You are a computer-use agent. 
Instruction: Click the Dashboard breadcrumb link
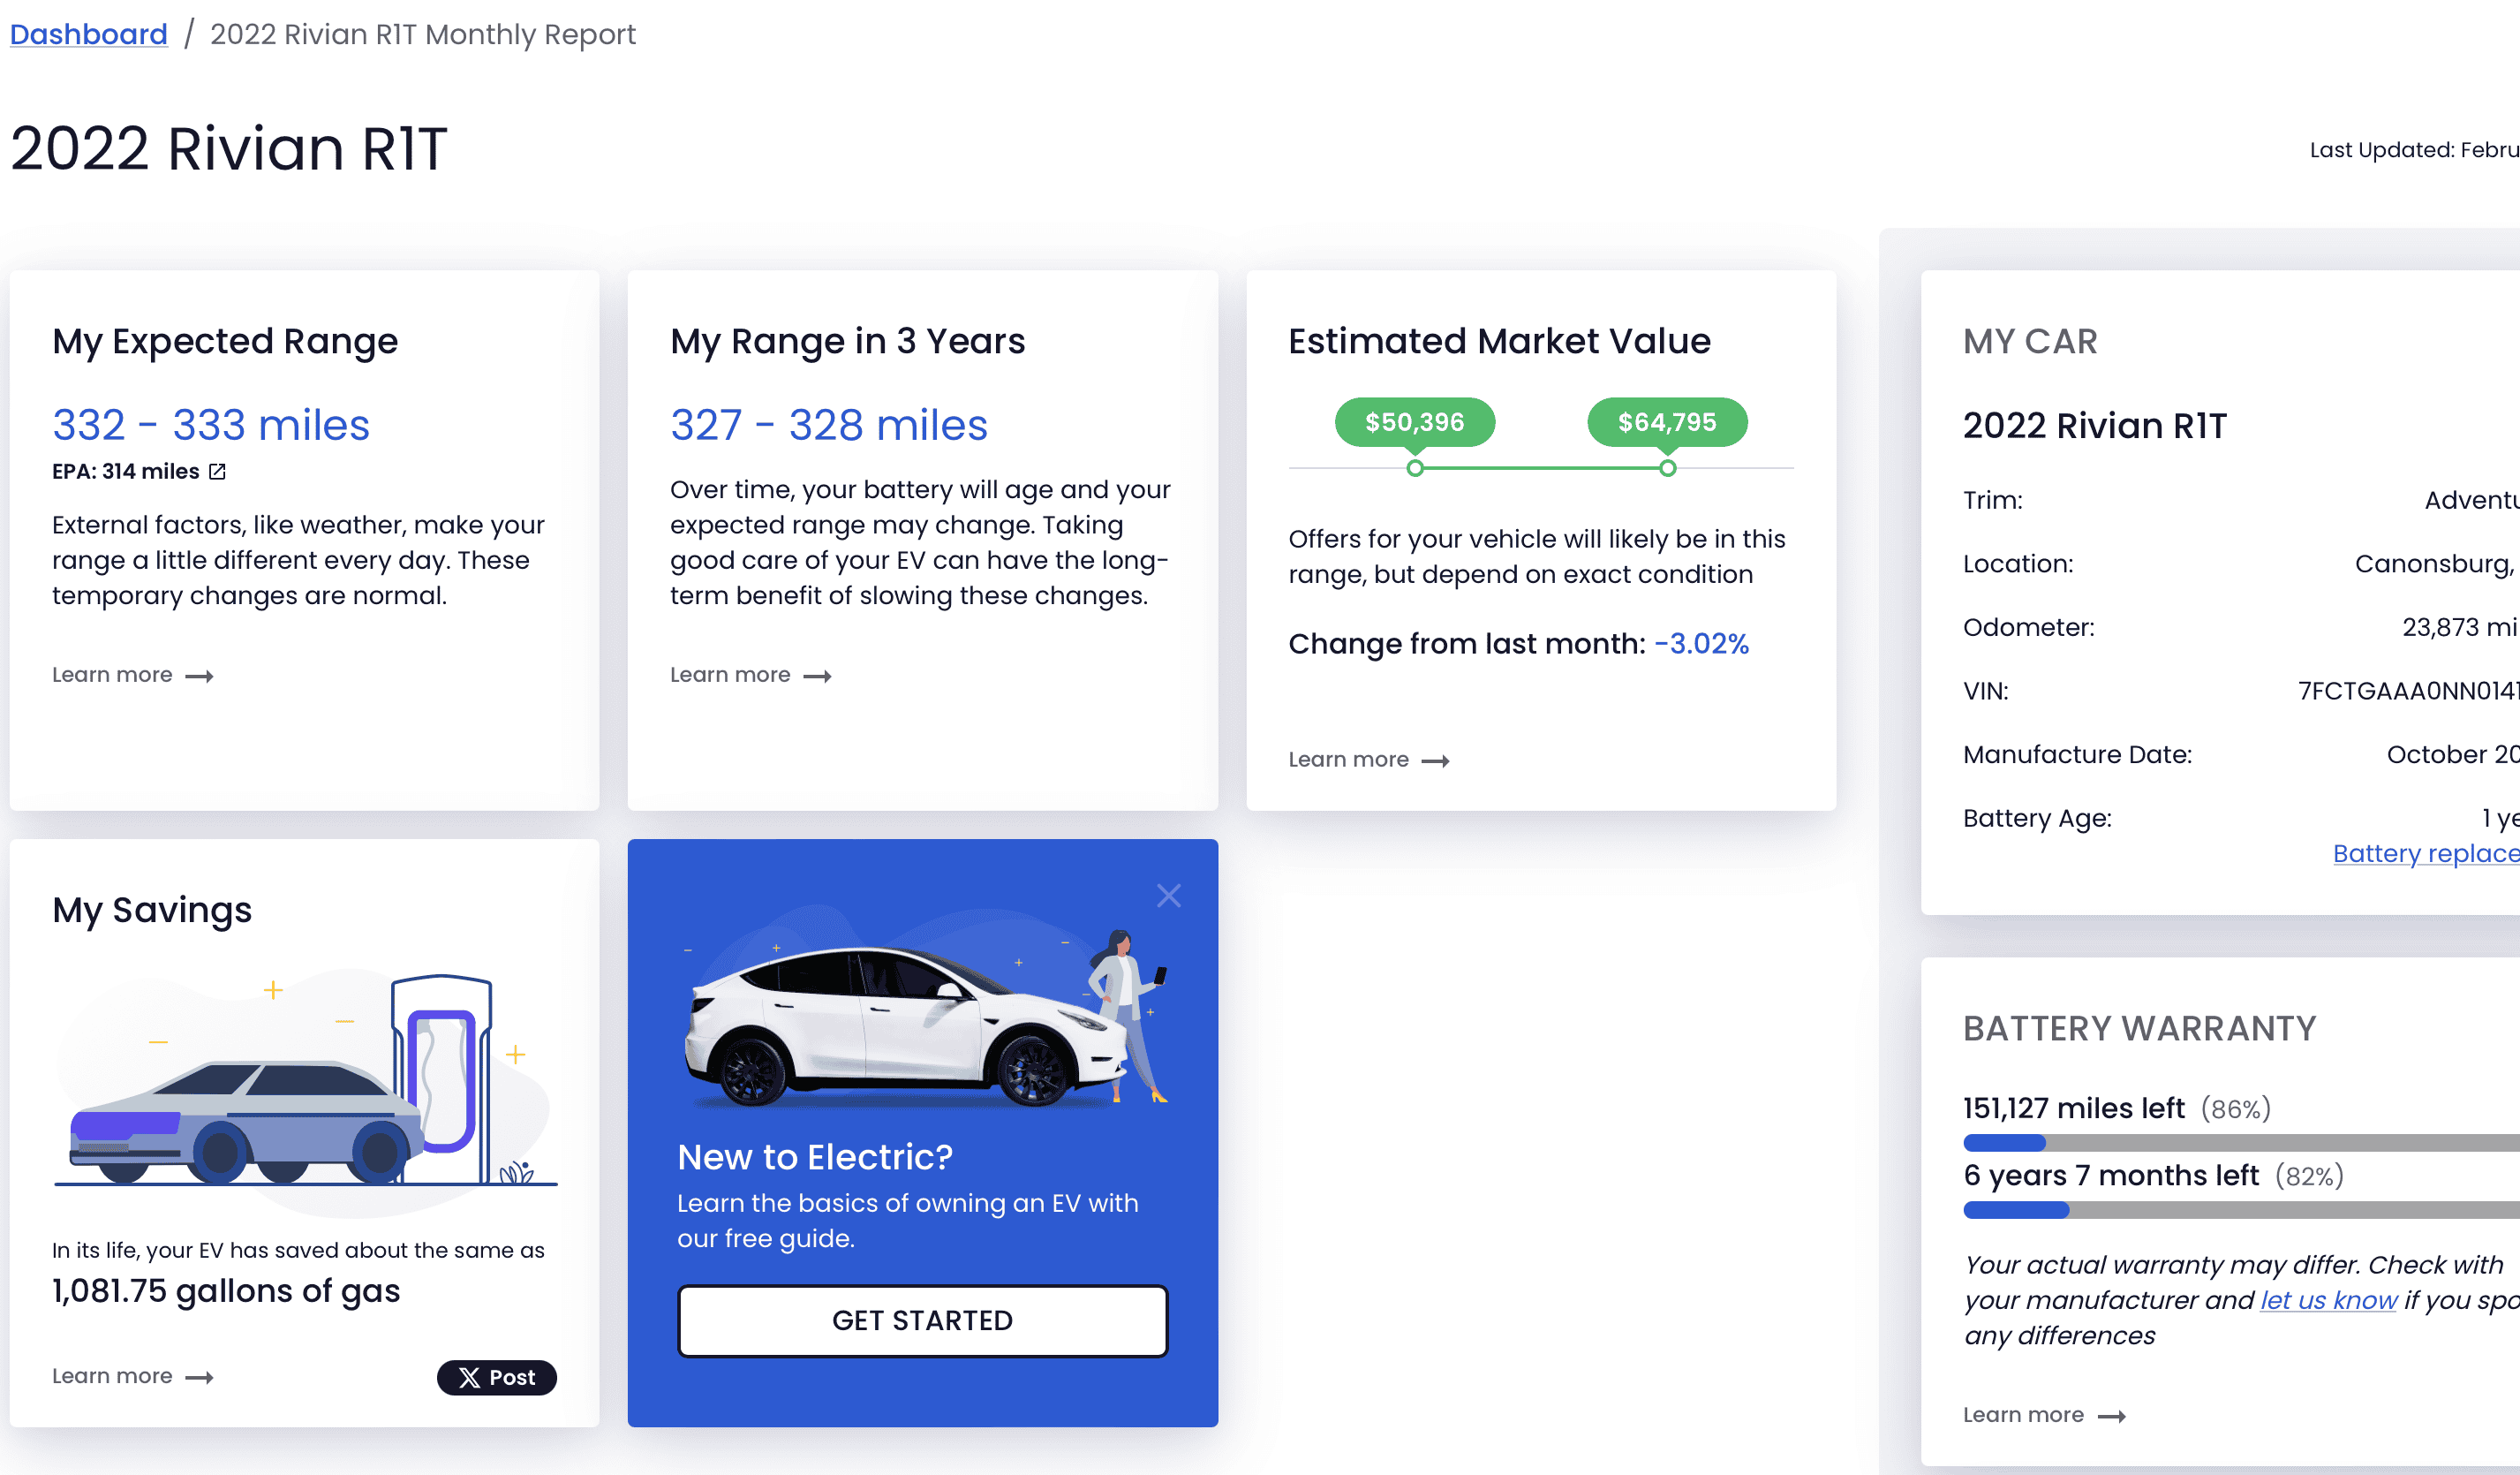point(88,34)
